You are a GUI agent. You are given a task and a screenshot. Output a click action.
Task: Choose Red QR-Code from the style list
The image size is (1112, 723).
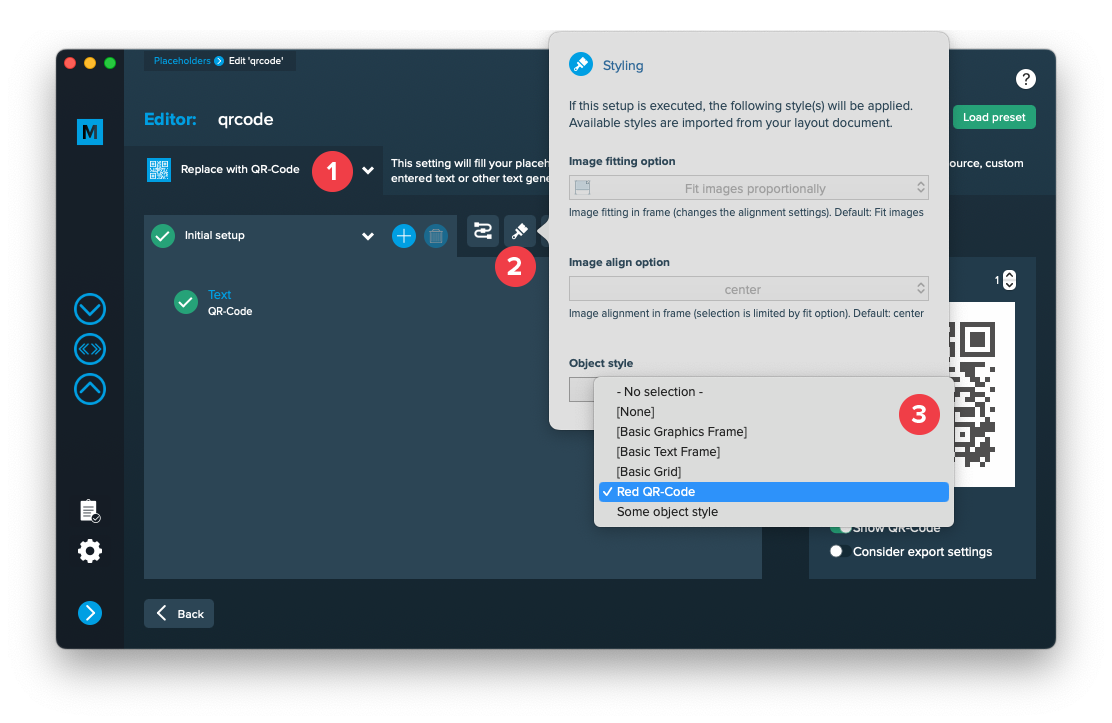point(771,492)
